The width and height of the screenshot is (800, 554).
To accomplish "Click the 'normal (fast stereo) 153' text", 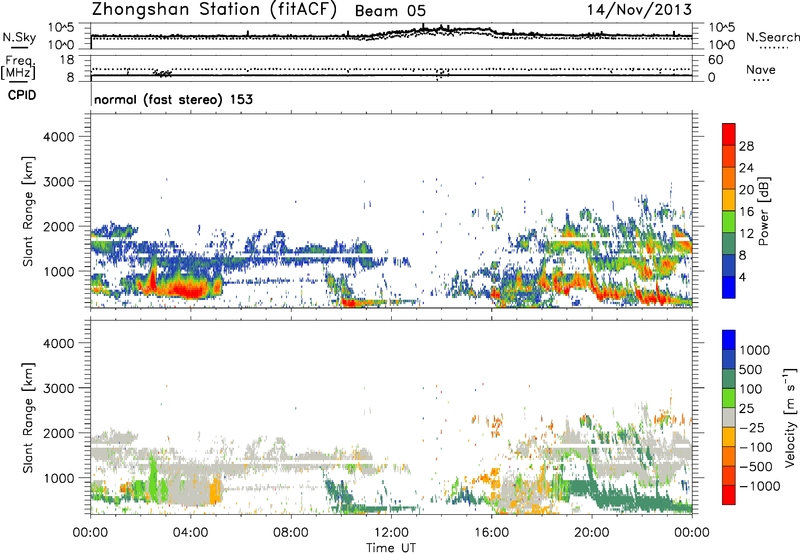I will [x=173, y=99].
